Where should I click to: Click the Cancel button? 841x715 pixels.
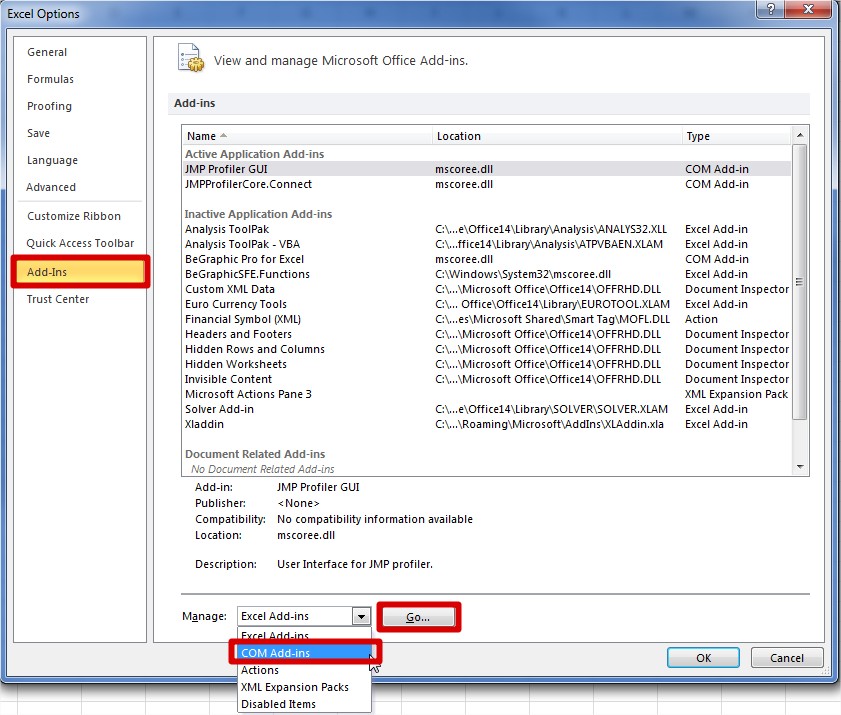(785, 658)
